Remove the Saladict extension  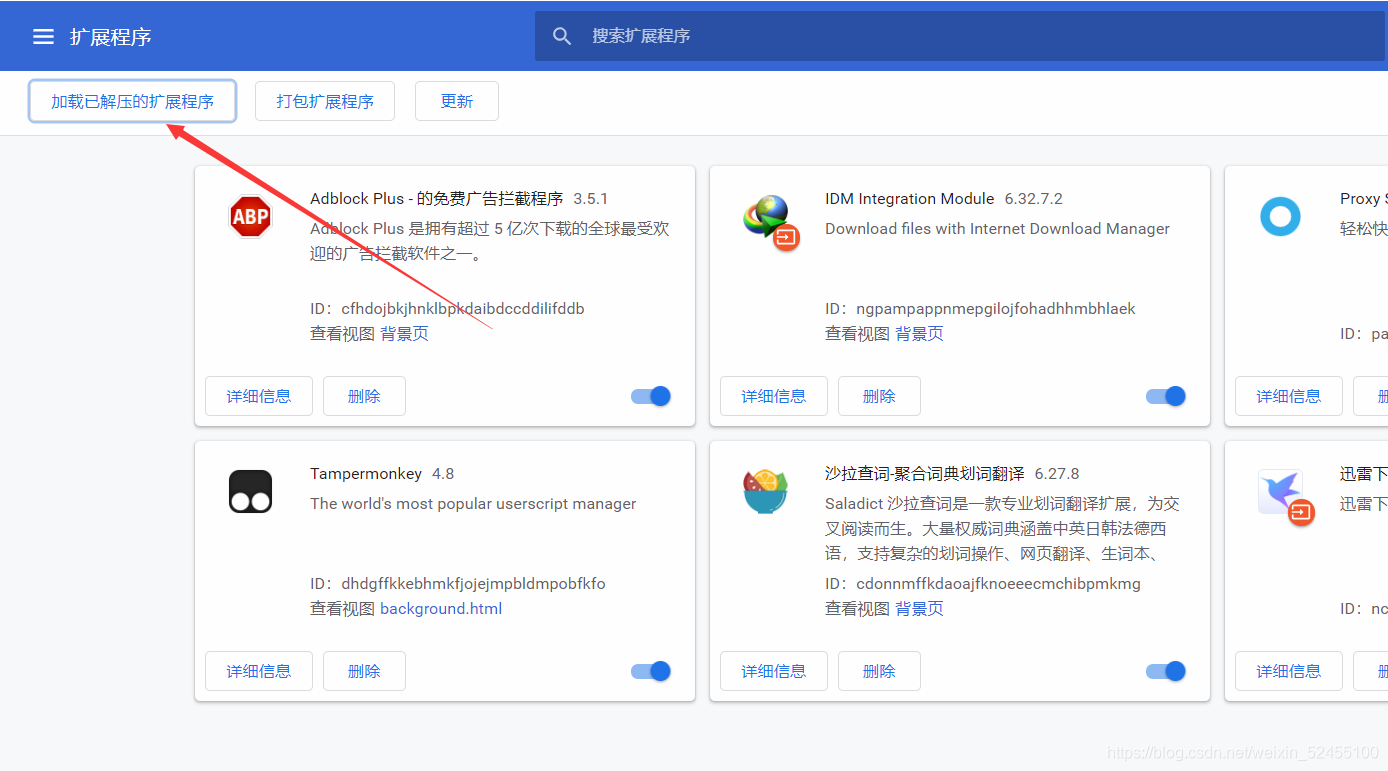(879, 671)
